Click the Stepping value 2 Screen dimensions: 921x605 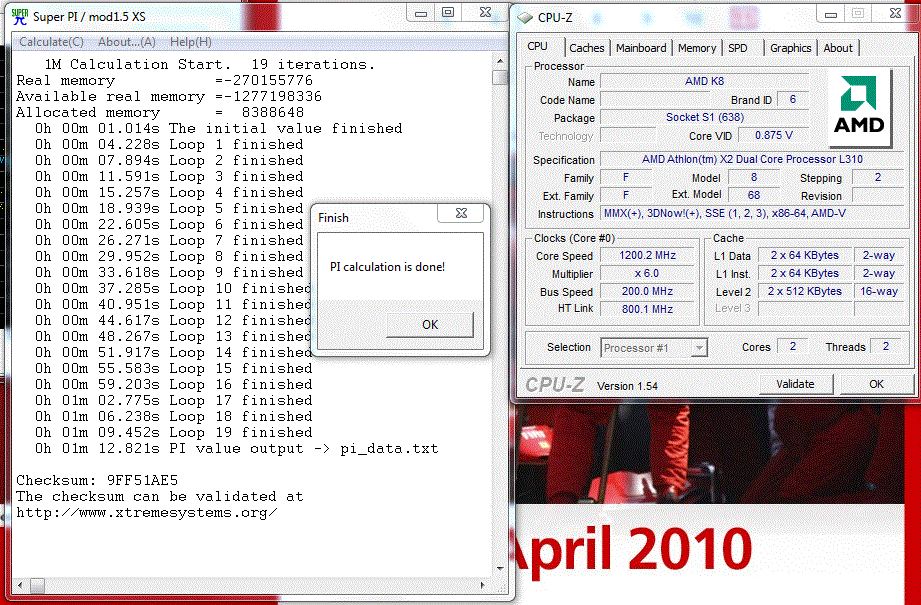pyautogui.click(x=878, y=178)
